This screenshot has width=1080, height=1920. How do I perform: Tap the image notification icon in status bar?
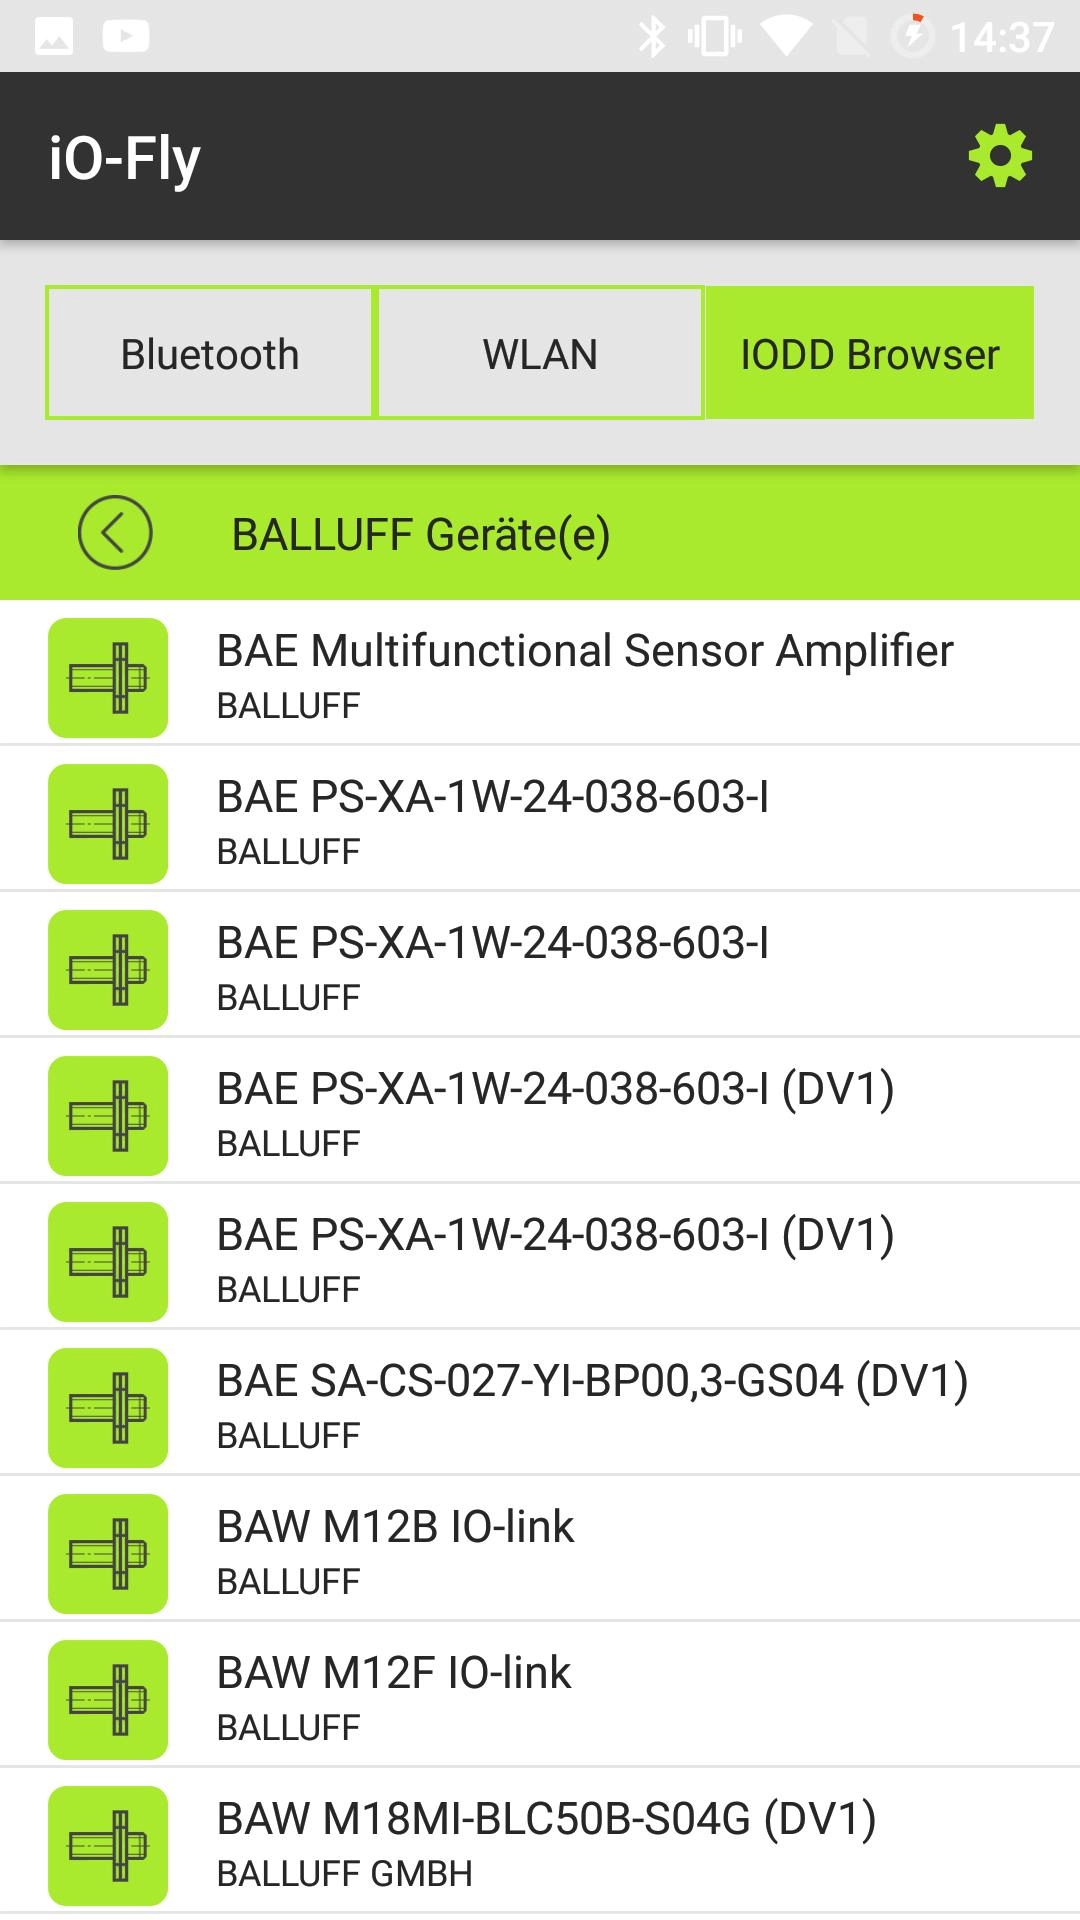(54, 37)
